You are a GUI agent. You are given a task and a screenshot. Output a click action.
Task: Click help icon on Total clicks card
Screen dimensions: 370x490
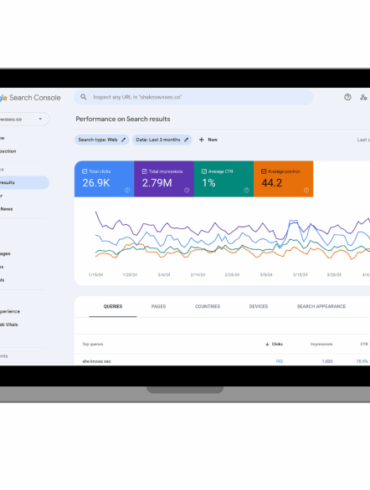(127, 190)
